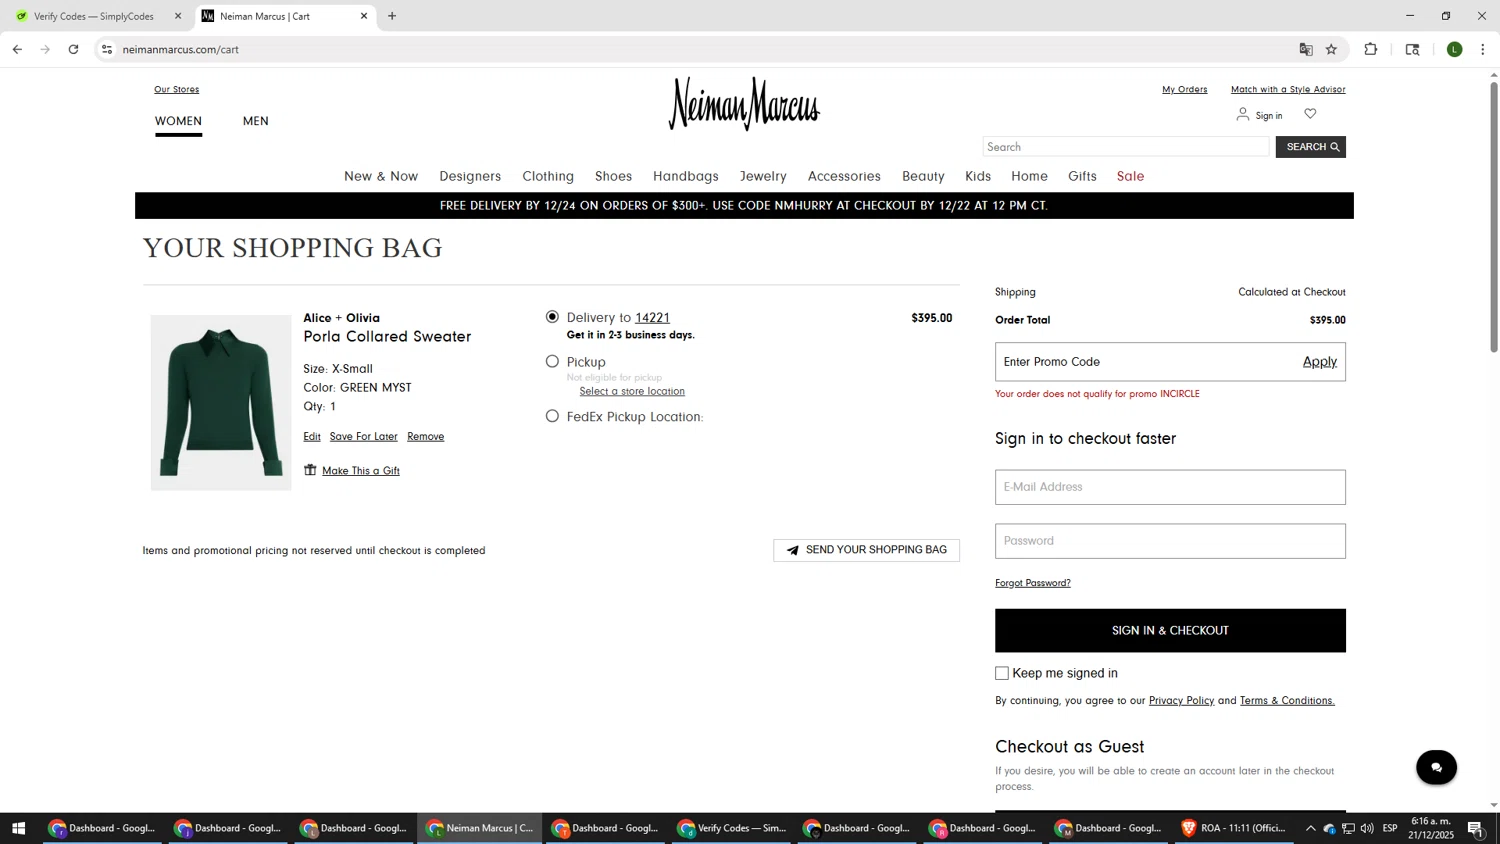Open My Orders link

pos(1184,89)
